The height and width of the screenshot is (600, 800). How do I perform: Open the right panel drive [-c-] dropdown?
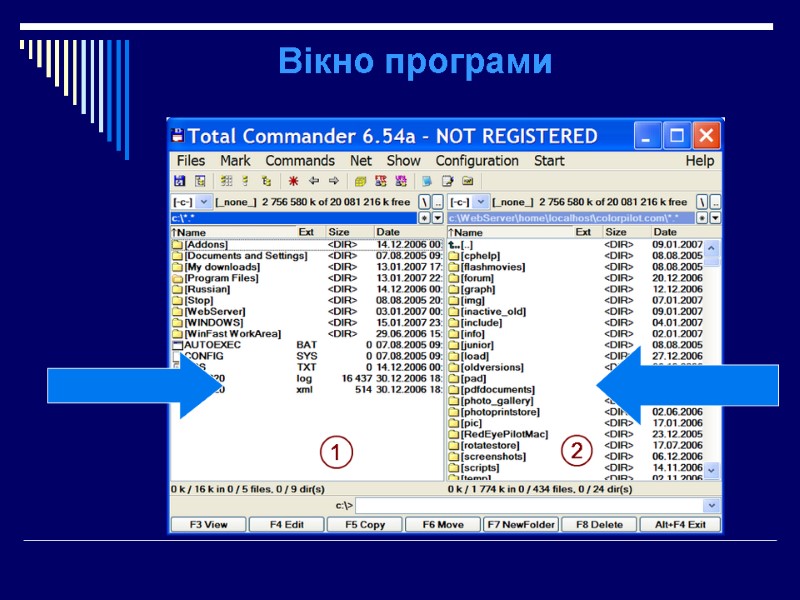point(481,202)
